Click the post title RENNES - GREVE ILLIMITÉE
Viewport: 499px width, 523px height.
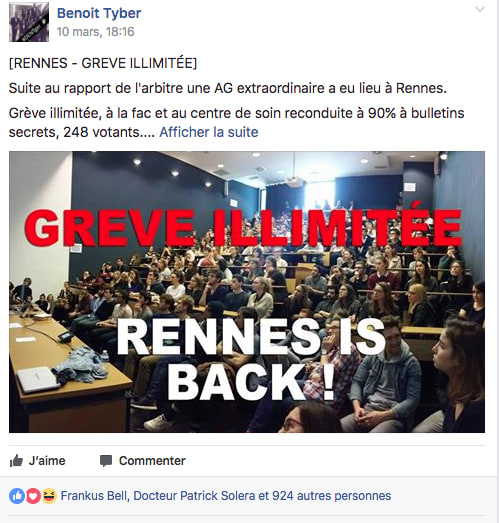pyautogui.click(x=103, y=63)
